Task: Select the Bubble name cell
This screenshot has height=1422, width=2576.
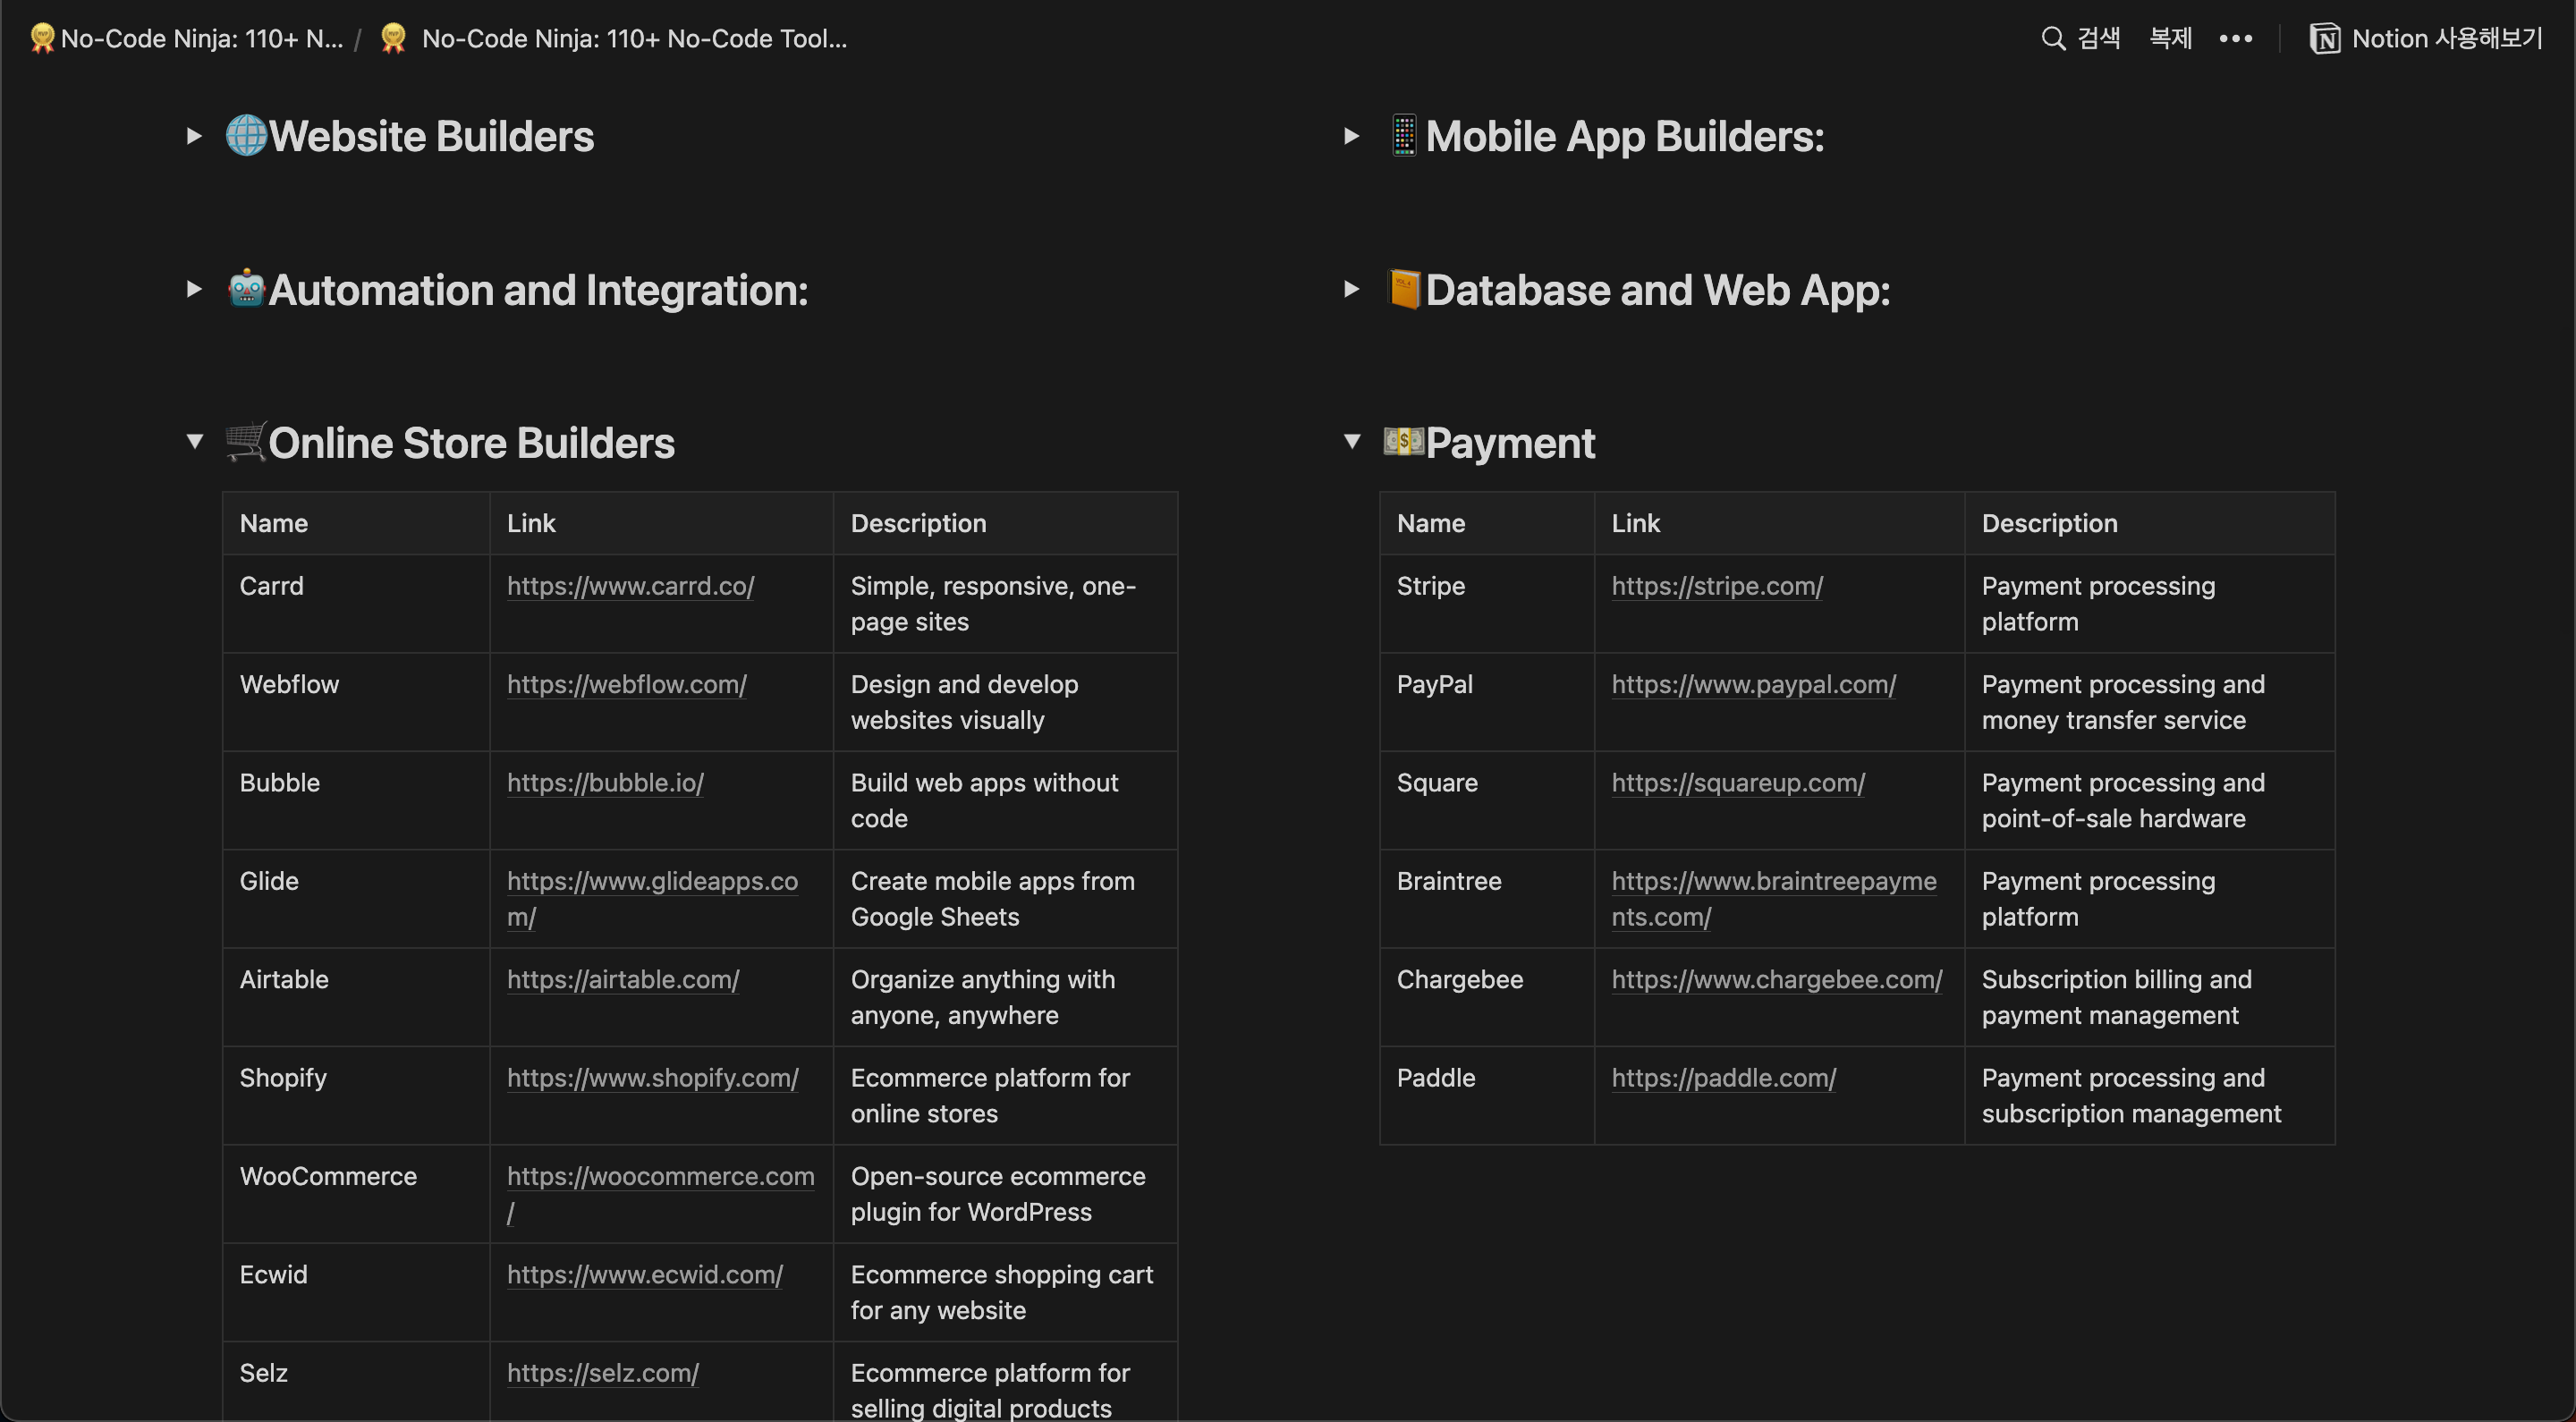Action: [356, 800]
